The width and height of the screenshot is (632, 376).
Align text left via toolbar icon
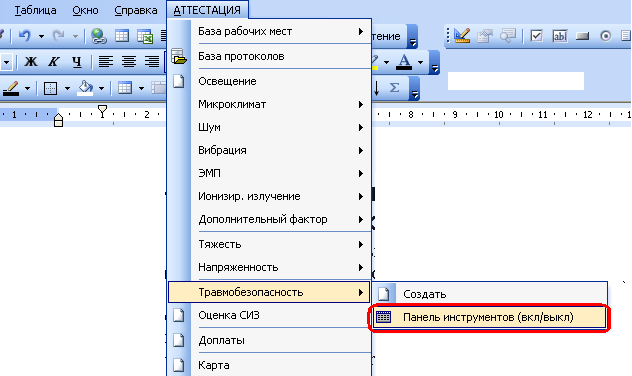pyautogui.click(x=106, y=62)
